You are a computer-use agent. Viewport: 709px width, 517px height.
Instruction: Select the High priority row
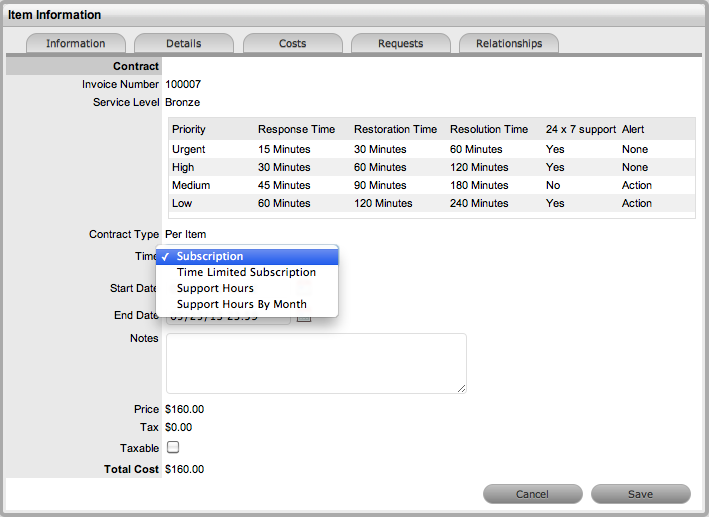432,167
